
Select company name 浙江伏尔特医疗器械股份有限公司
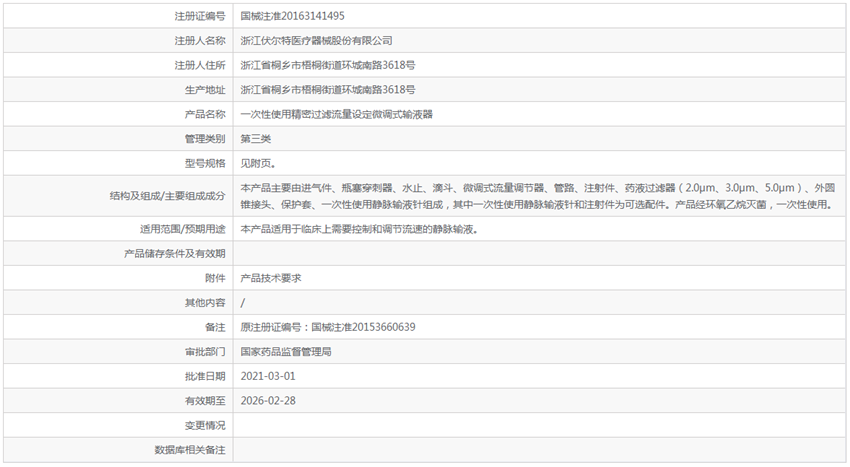(317, 41)
